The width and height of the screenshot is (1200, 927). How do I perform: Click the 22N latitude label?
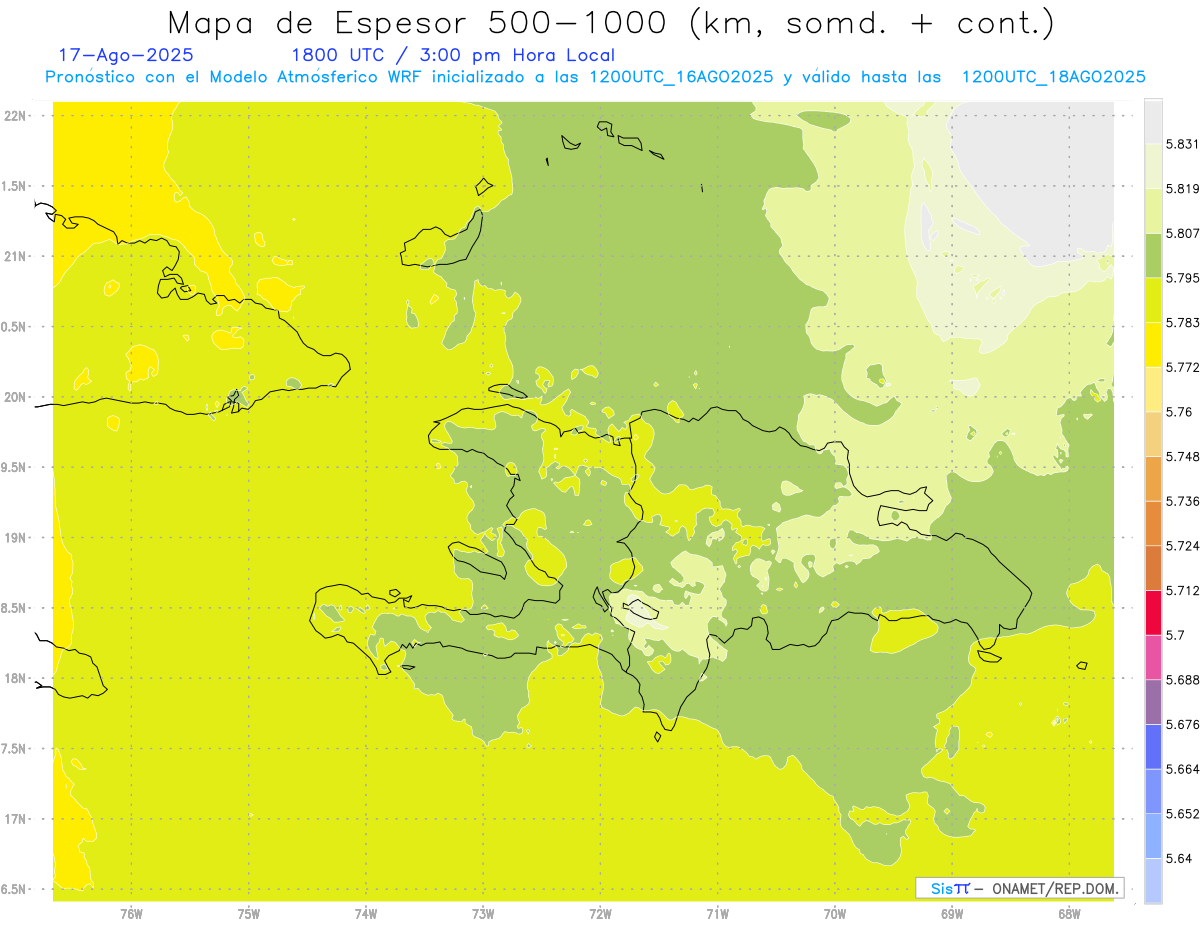coord(14,115)
